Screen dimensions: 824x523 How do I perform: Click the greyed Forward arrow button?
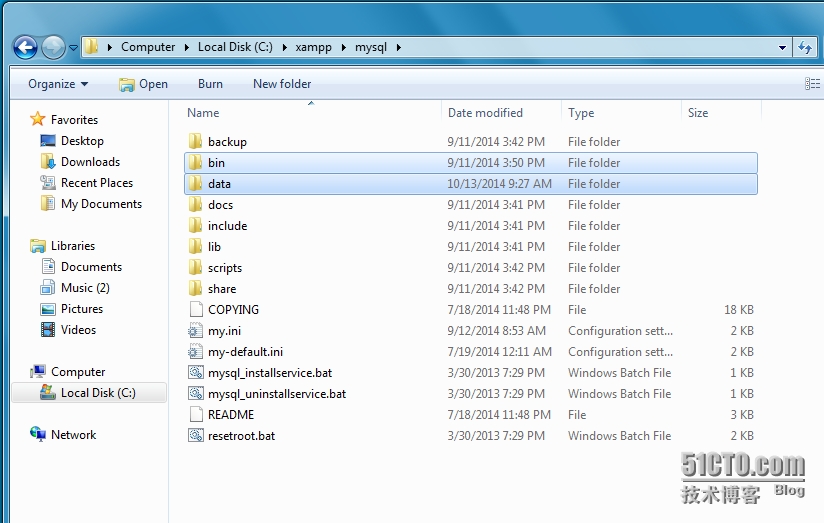53,48
